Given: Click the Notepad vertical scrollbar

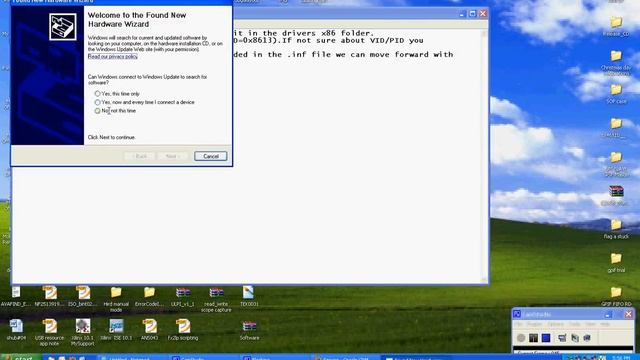Looking at the screenshot, I should (x=484, y=156).
